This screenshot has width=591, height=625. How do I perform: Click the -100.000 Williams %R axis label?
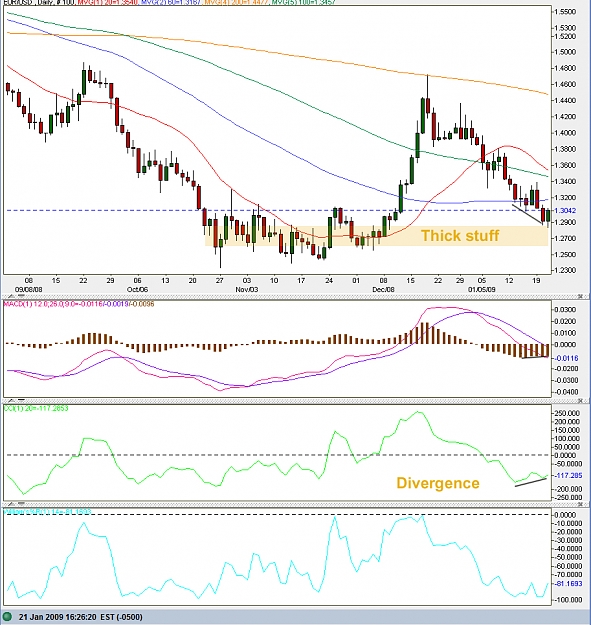(x=568, y=600)
